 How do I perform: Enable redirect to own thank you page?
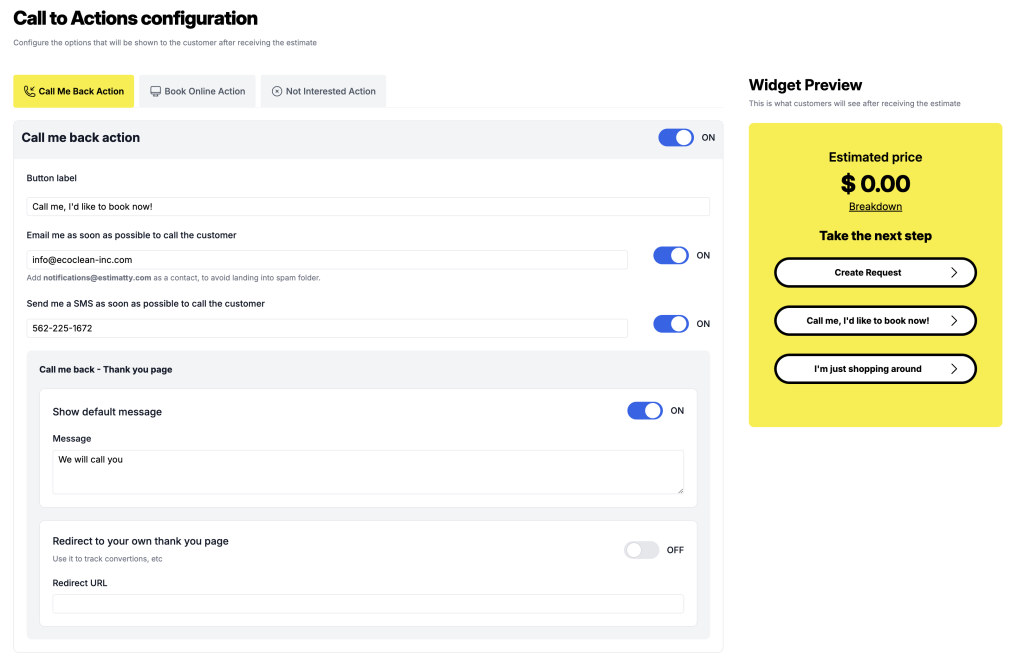642,550
